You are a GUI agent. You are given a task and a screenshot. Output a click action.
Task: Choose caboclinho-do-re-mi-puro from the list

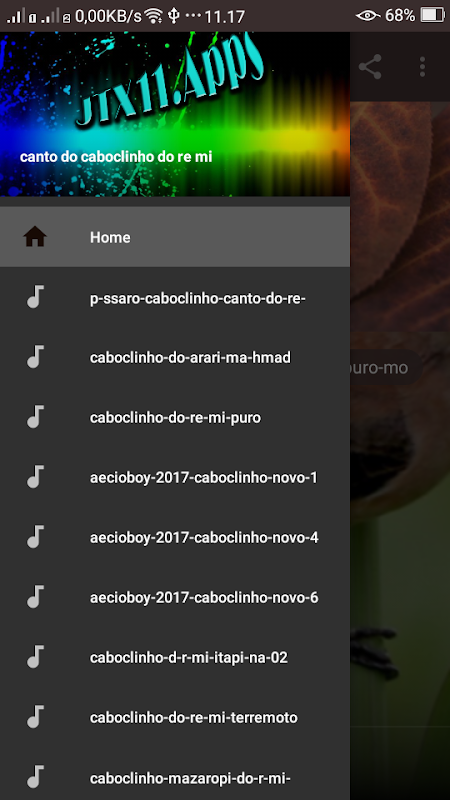(x=175, y=417)
